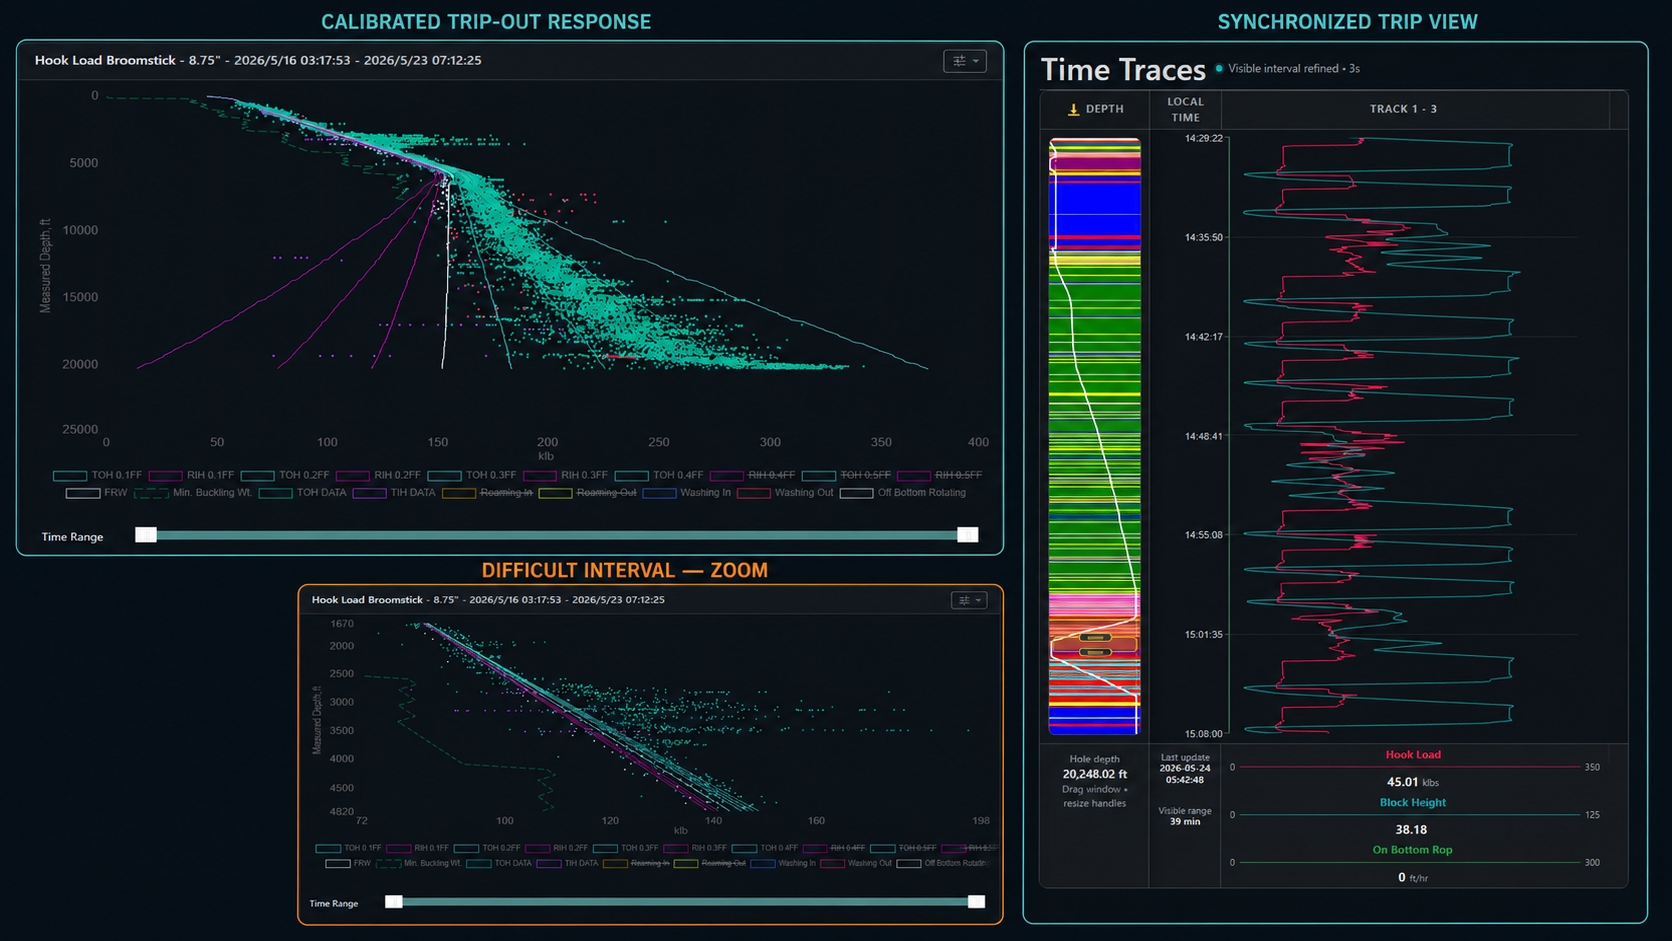Click the Last update timestamp 05:42:48
The width and height of the screenshot is (1672, 941).
1185,780
